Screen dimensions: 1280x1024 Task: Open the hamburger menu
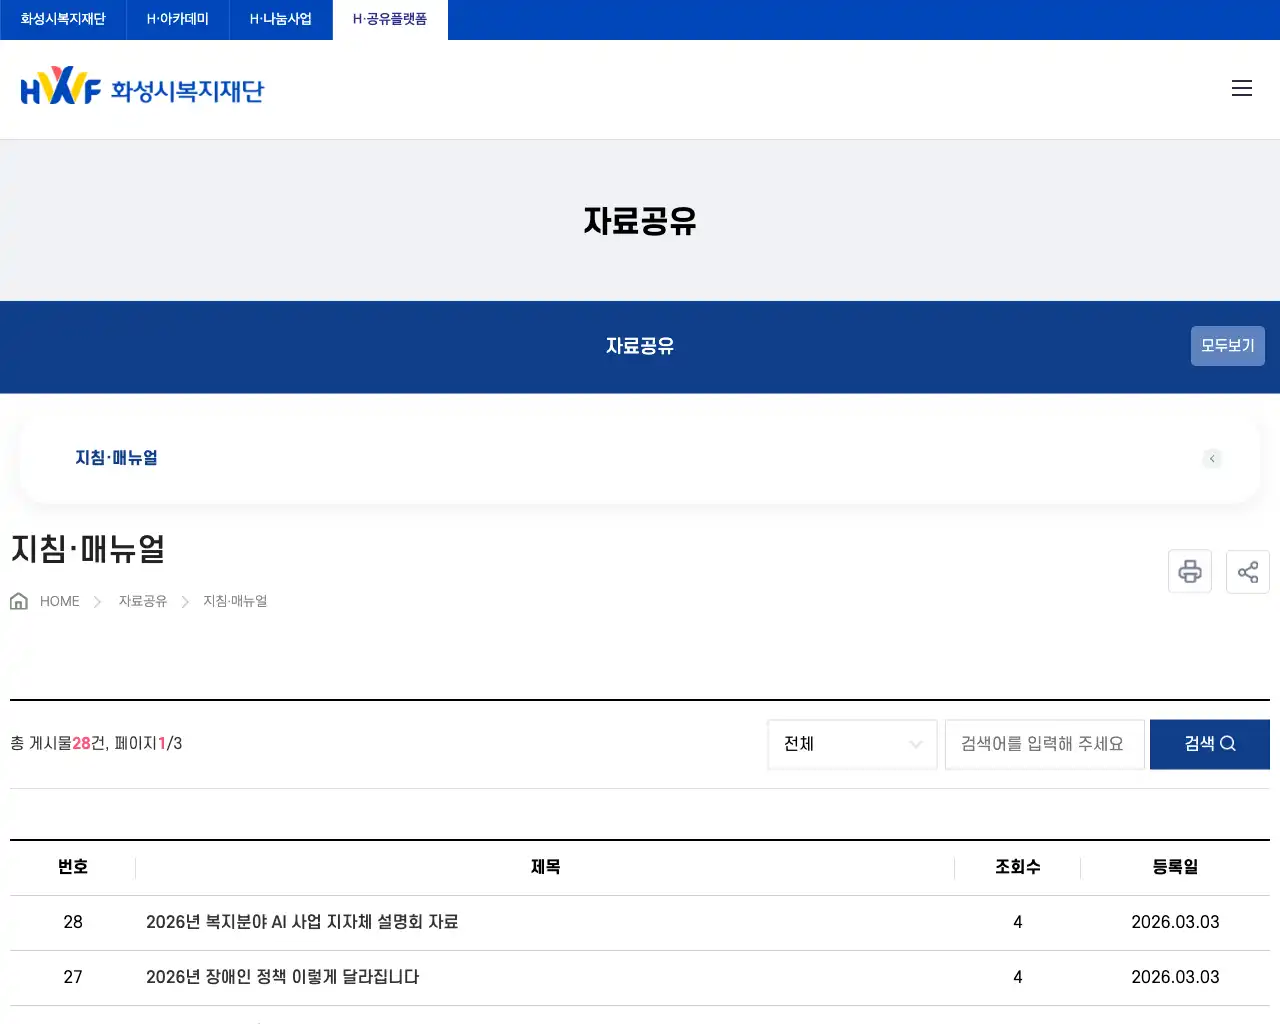point(1242,88)
